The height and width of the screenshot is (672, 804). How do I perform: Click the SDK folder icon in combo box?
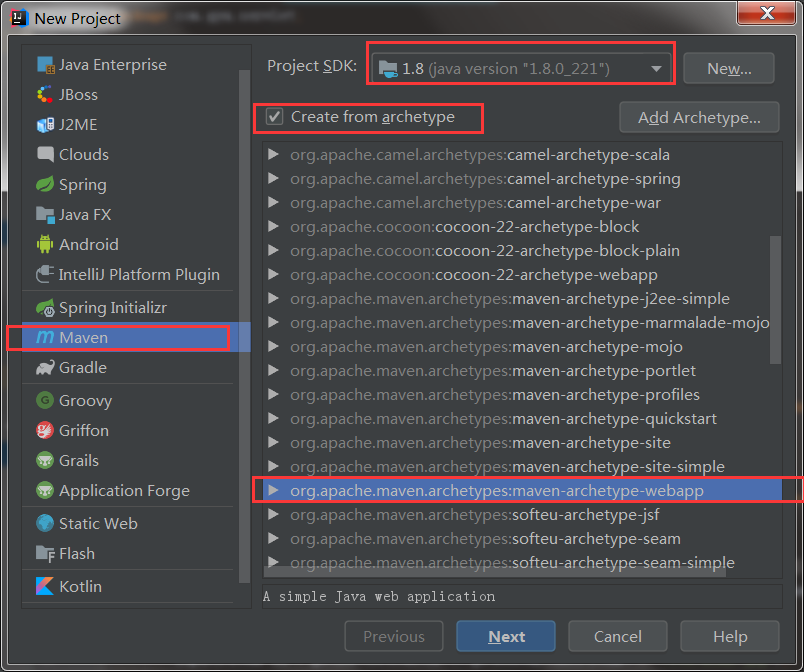[388, 69]
